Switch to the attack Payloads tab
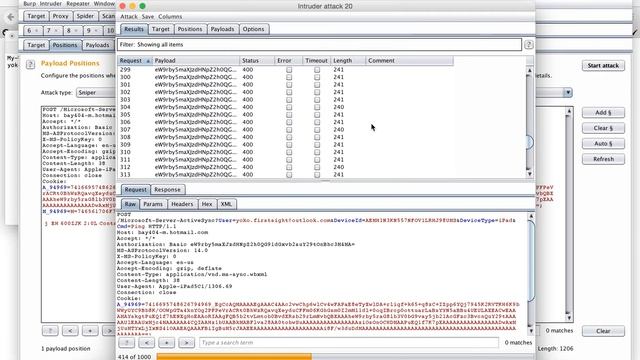Screen dimensions: 640x360 (x=222, y=29)
